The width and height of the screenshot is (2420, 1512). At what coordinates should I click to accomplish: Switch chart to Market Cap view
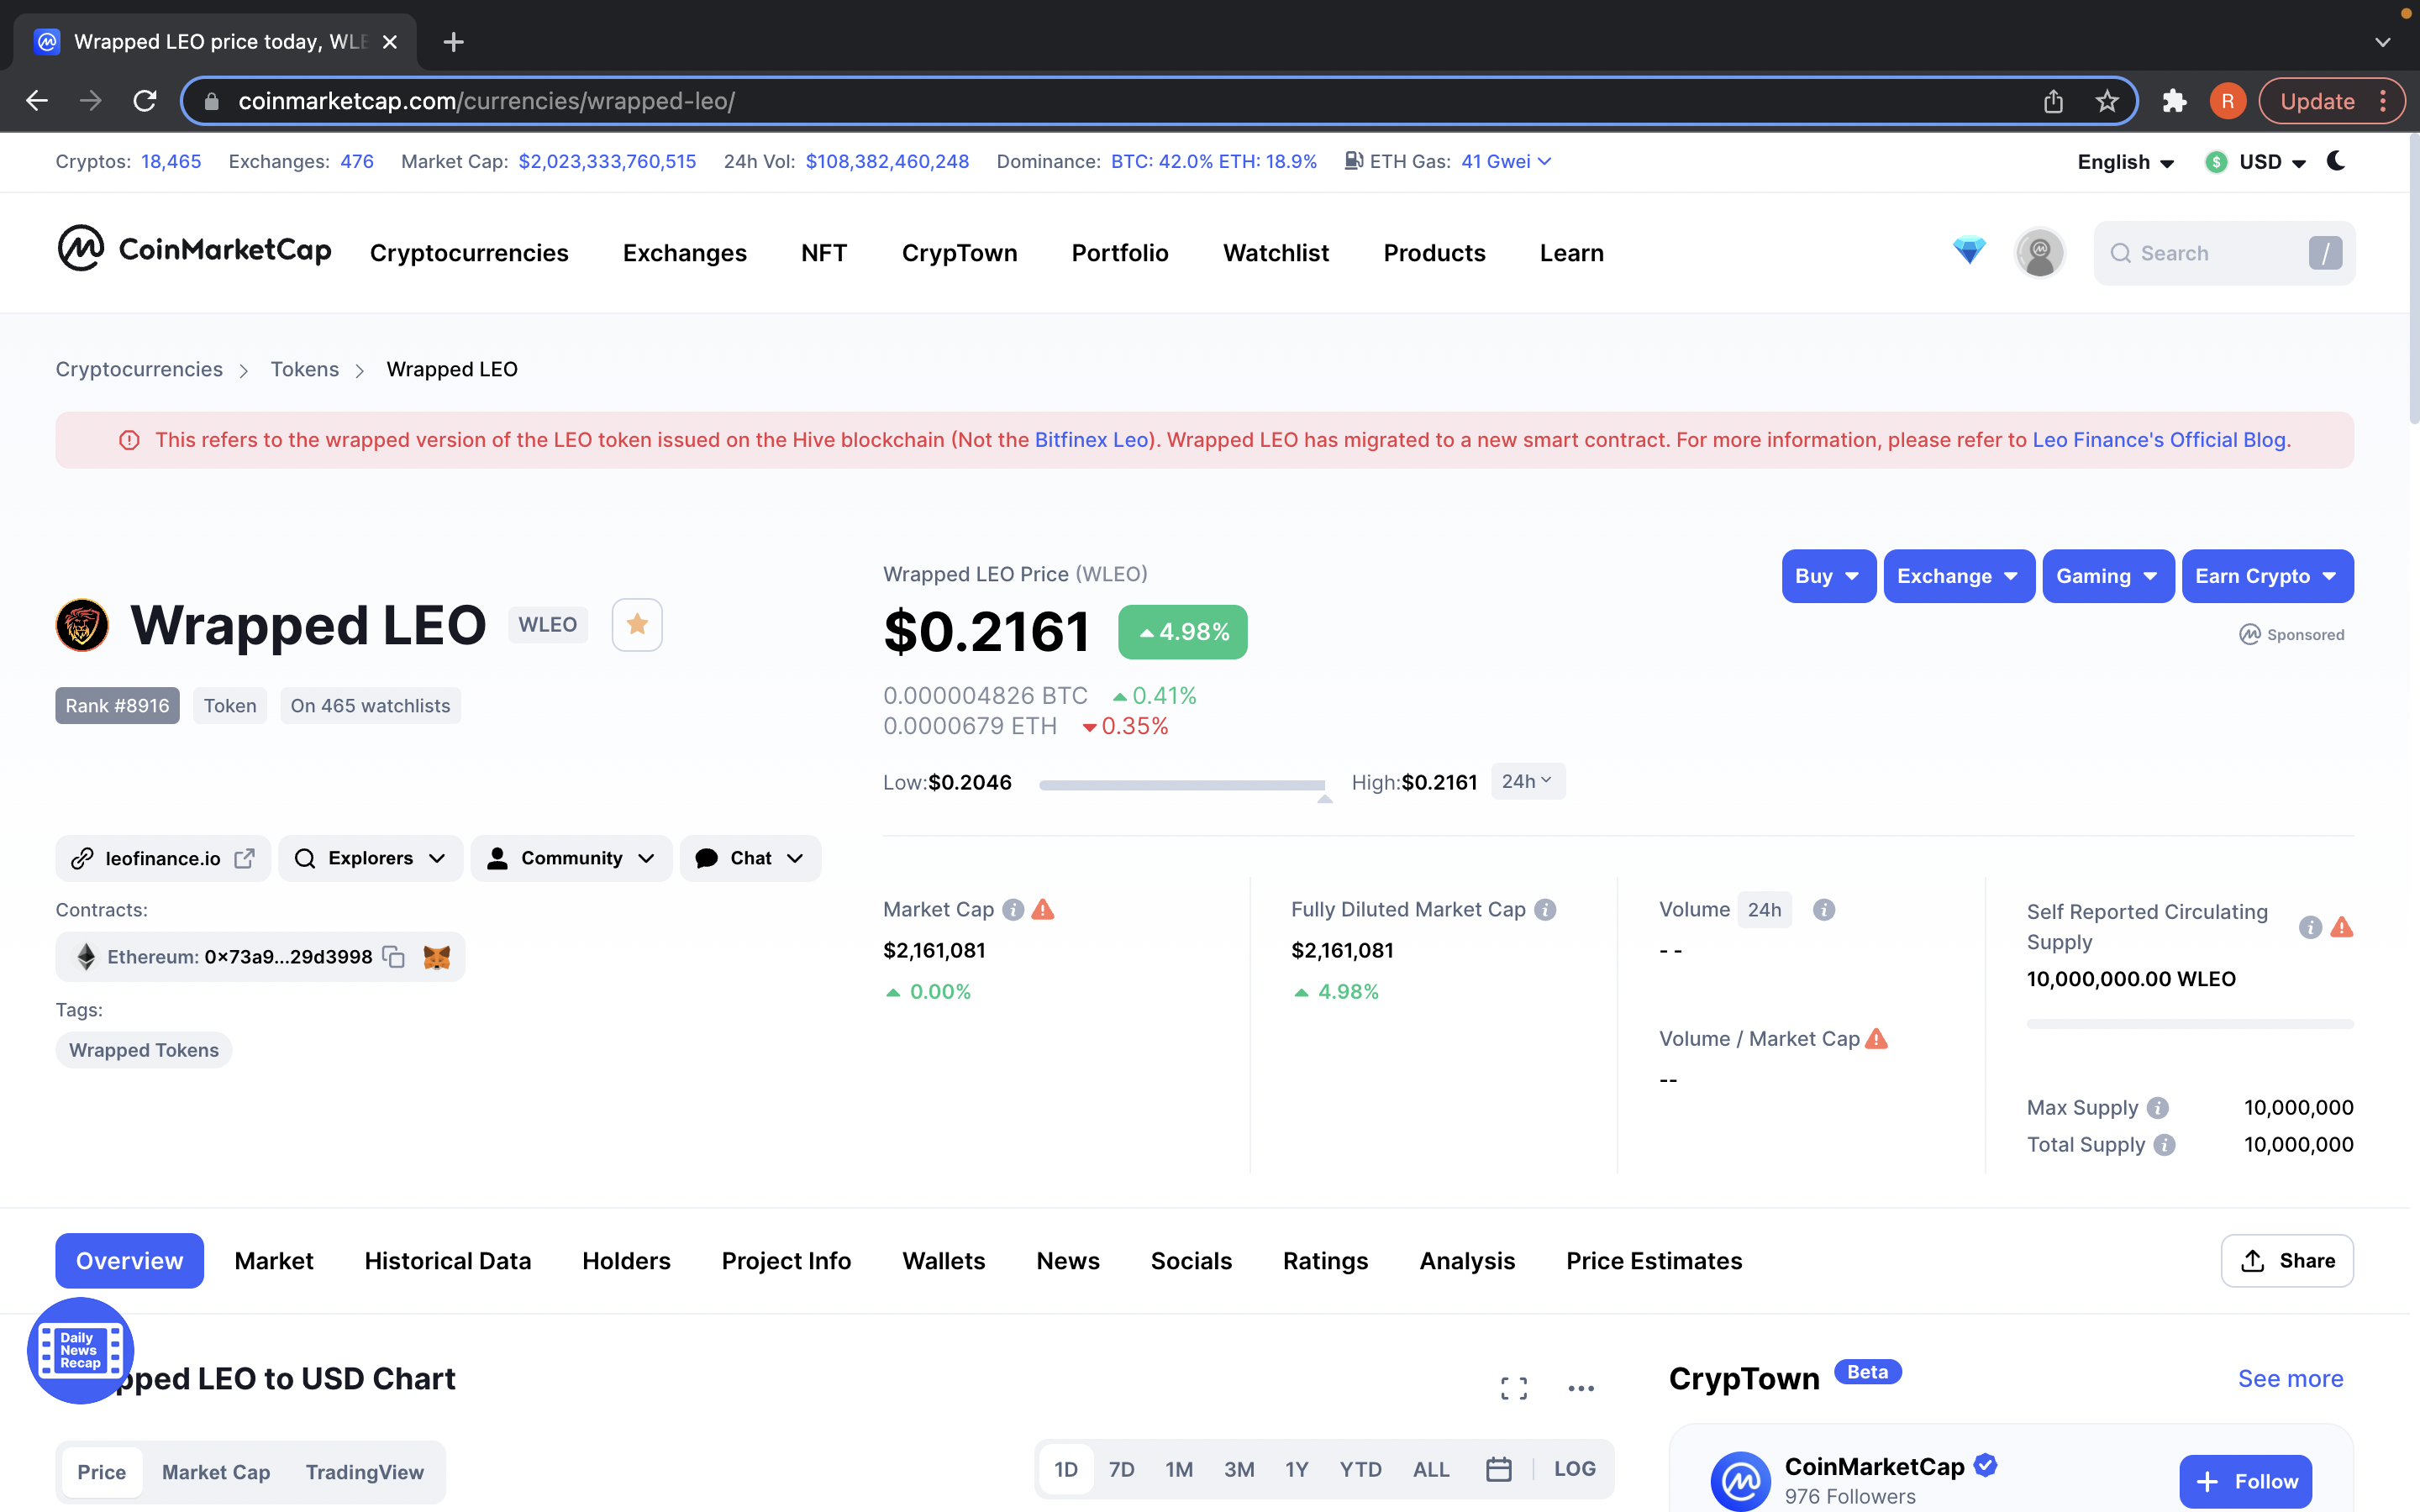[216, 1472]
